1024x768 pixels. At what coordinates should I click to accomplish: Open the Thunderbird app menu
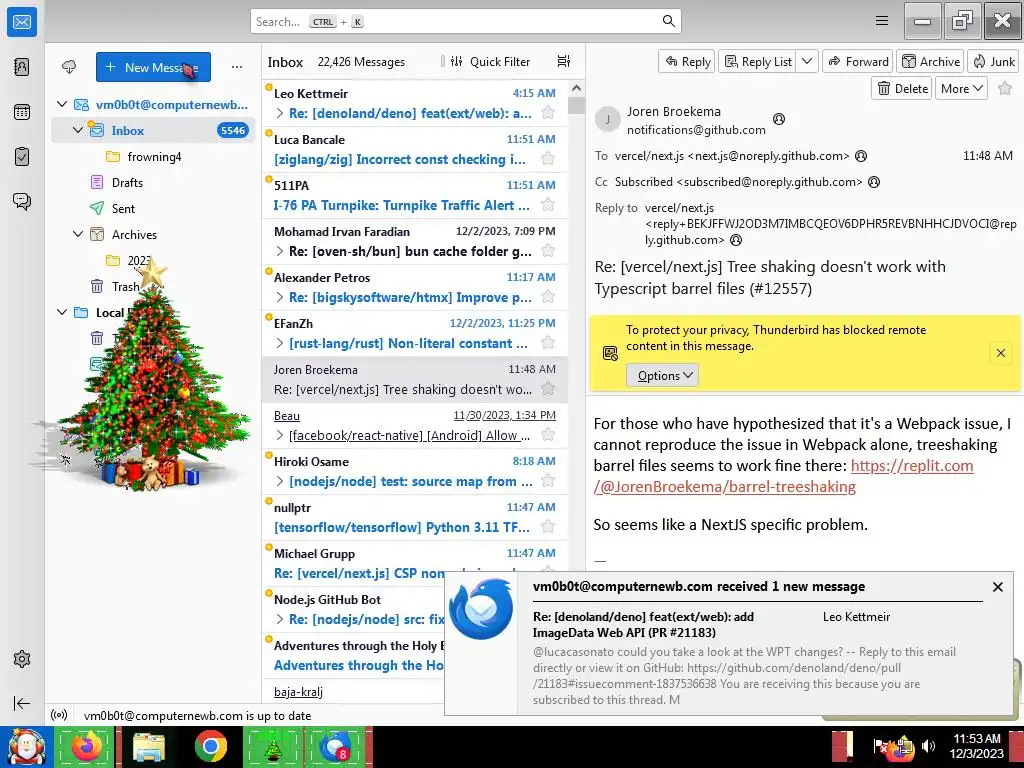click(882, 21)
